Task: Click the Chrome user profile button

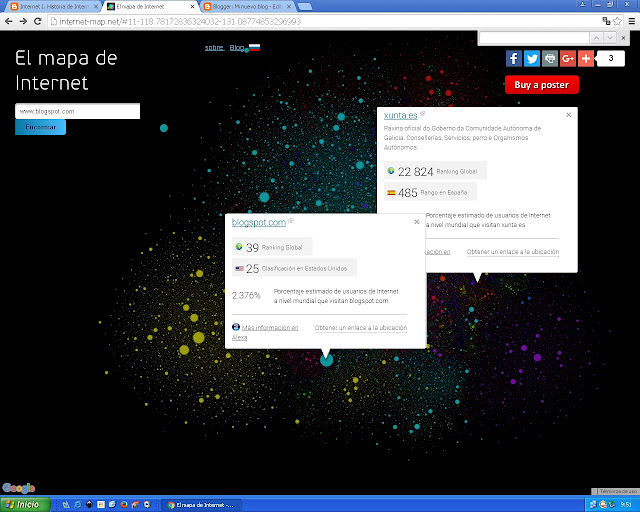Action: point(582,4)
